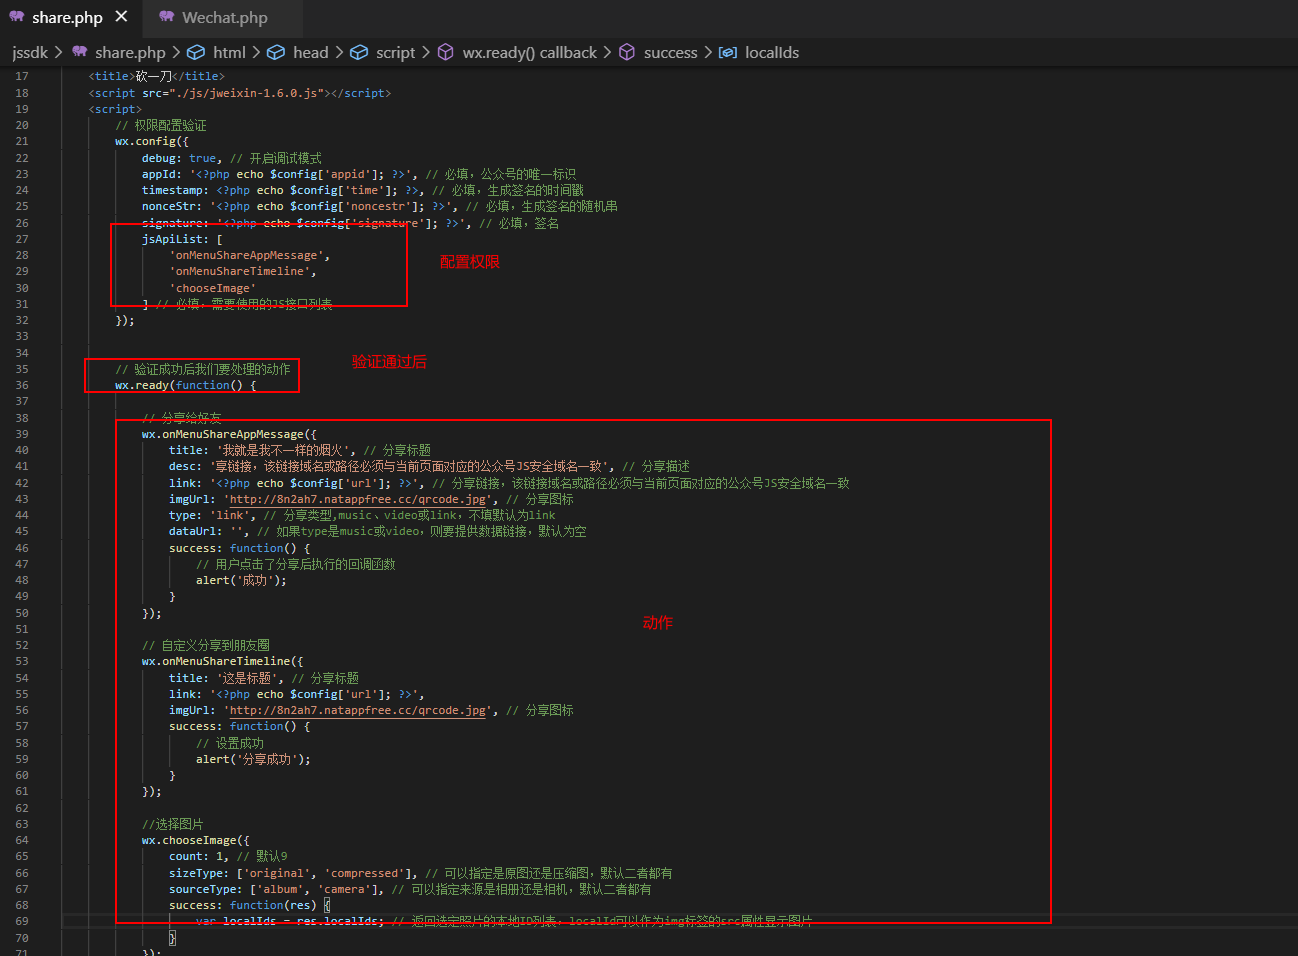Viewport: 1298px width, 956px height.
Task: Open the success breadcrumb item
Action: pyautogui.click(x=670, y=52)
